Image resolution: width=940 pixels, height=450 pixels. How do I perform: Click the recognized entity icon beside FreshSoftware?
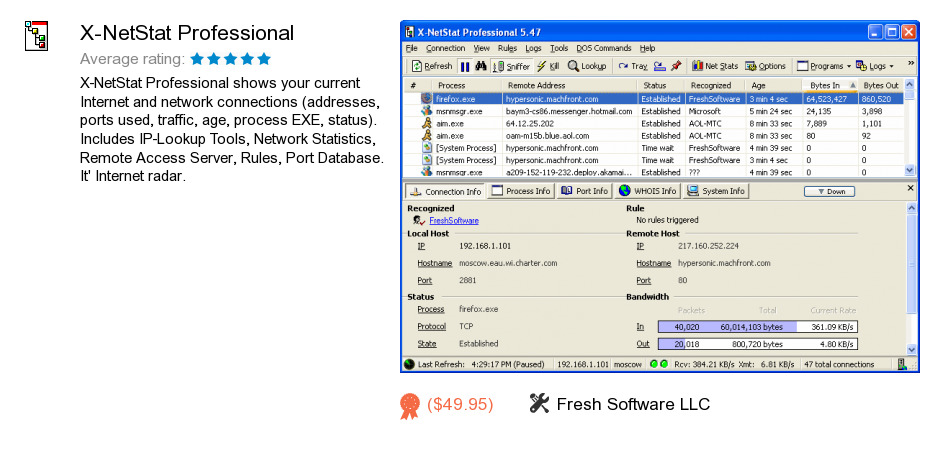[x=419, y=221]
